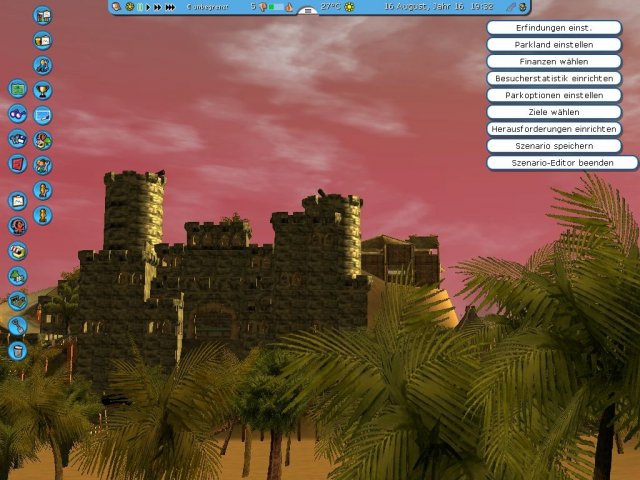The height and width of the screenshot is (480, 640).
Task: Click the cash register chart sidebar icon
Action: click(42, 40)
